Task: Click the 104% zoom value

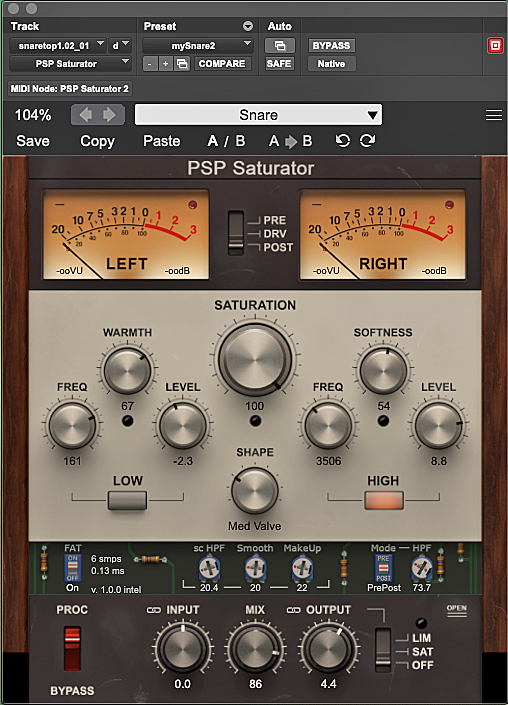Action: pyautogui.click(x=33, y=115)
